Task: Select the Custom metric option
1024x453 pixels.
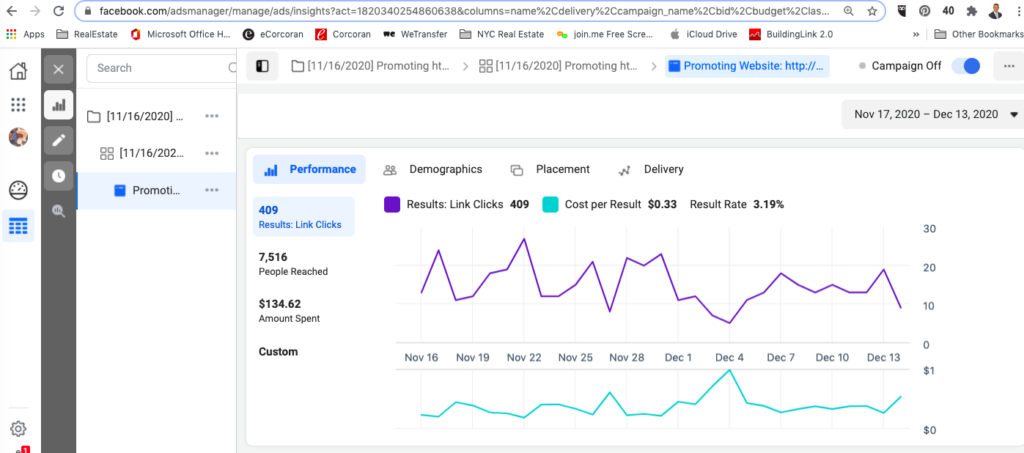Action: (278, 352)
